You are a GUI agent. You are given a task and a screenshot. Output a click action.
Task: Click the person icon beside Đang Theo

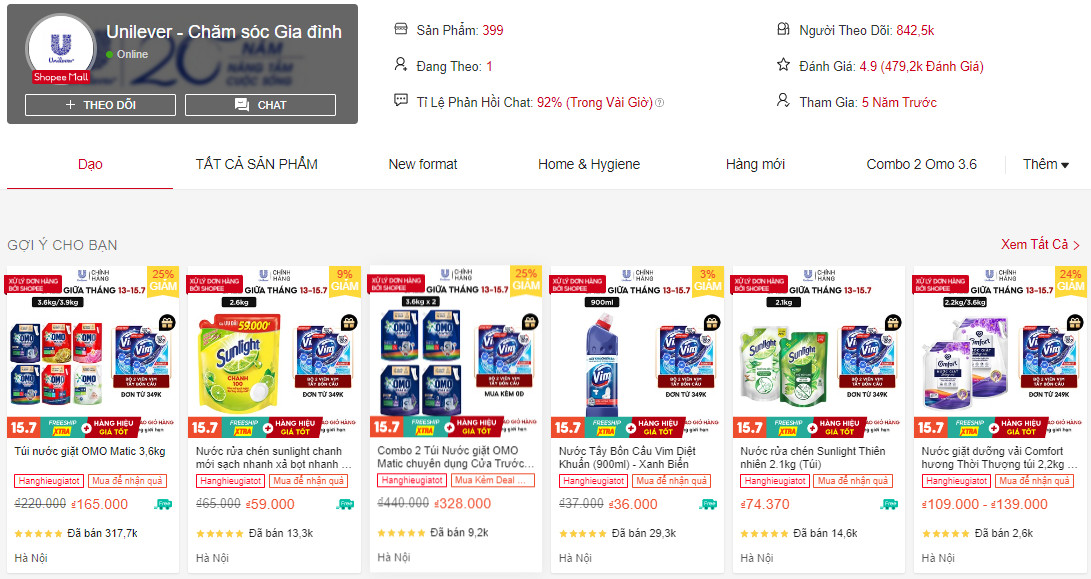click(401, 65)
